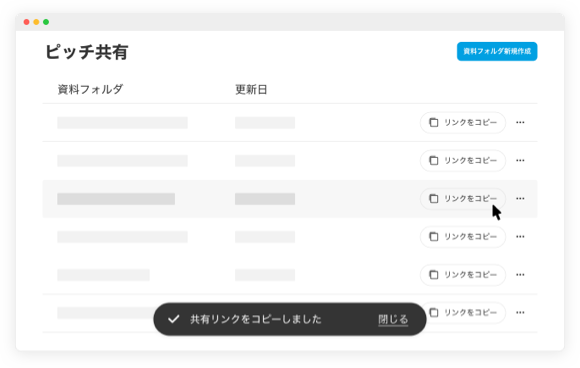The image size is (580, 368).
Task: Open the ellipsis menu in fourth row
Action: point(520,237)
